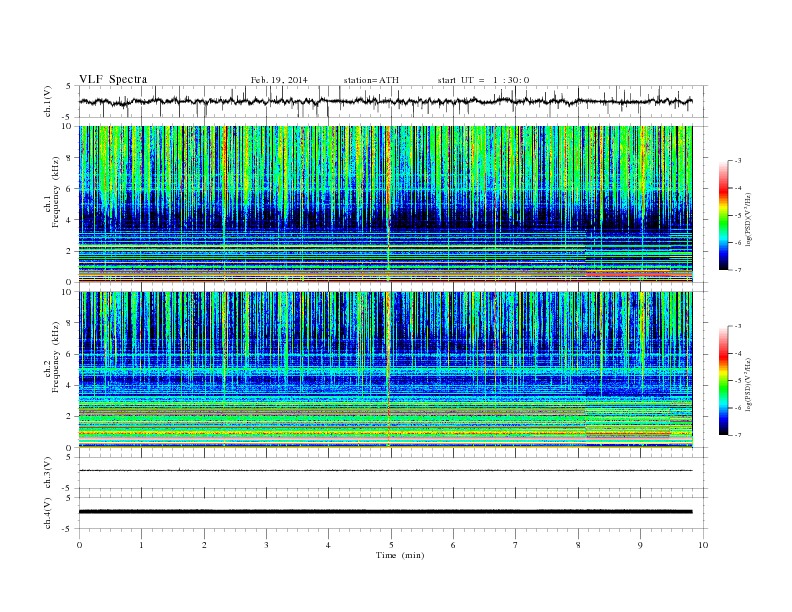Click the 'ch.3(V)' waveform axis label
This screenshot has height=612, width=792.
[x=48, y=473]
